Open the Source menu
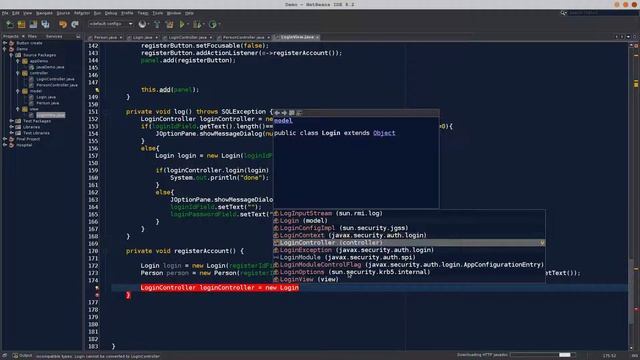The width and height of the screenshot is (640, 360). tap(63, 13)
